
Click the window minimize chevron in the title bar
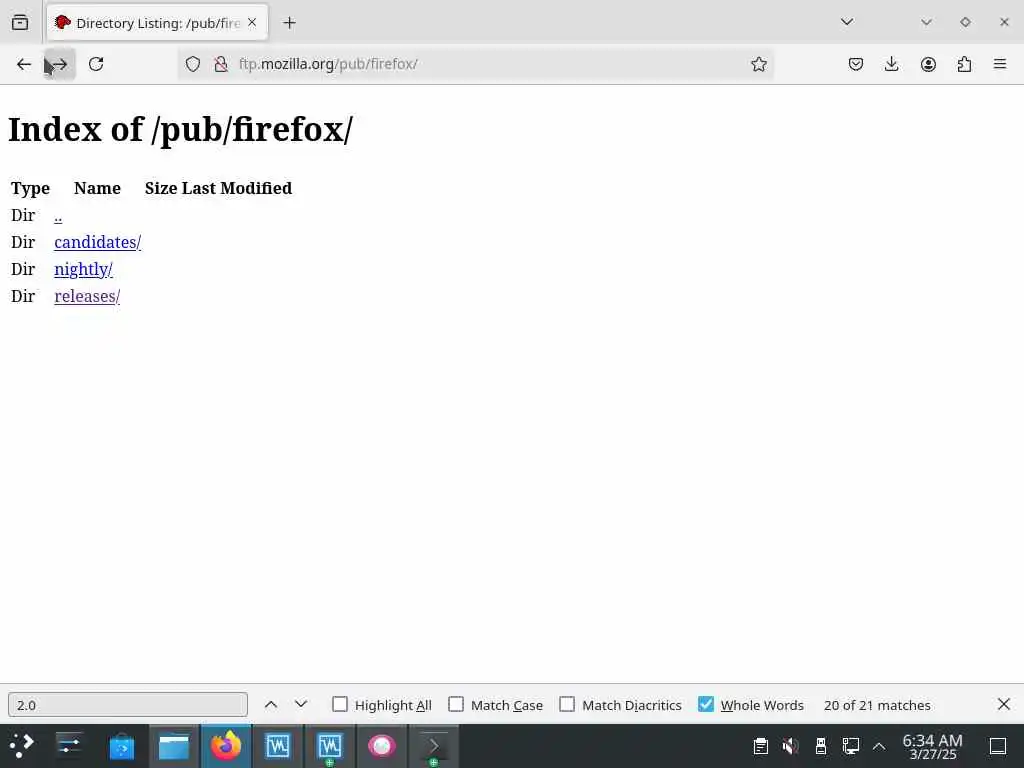(x=926, y=22)
